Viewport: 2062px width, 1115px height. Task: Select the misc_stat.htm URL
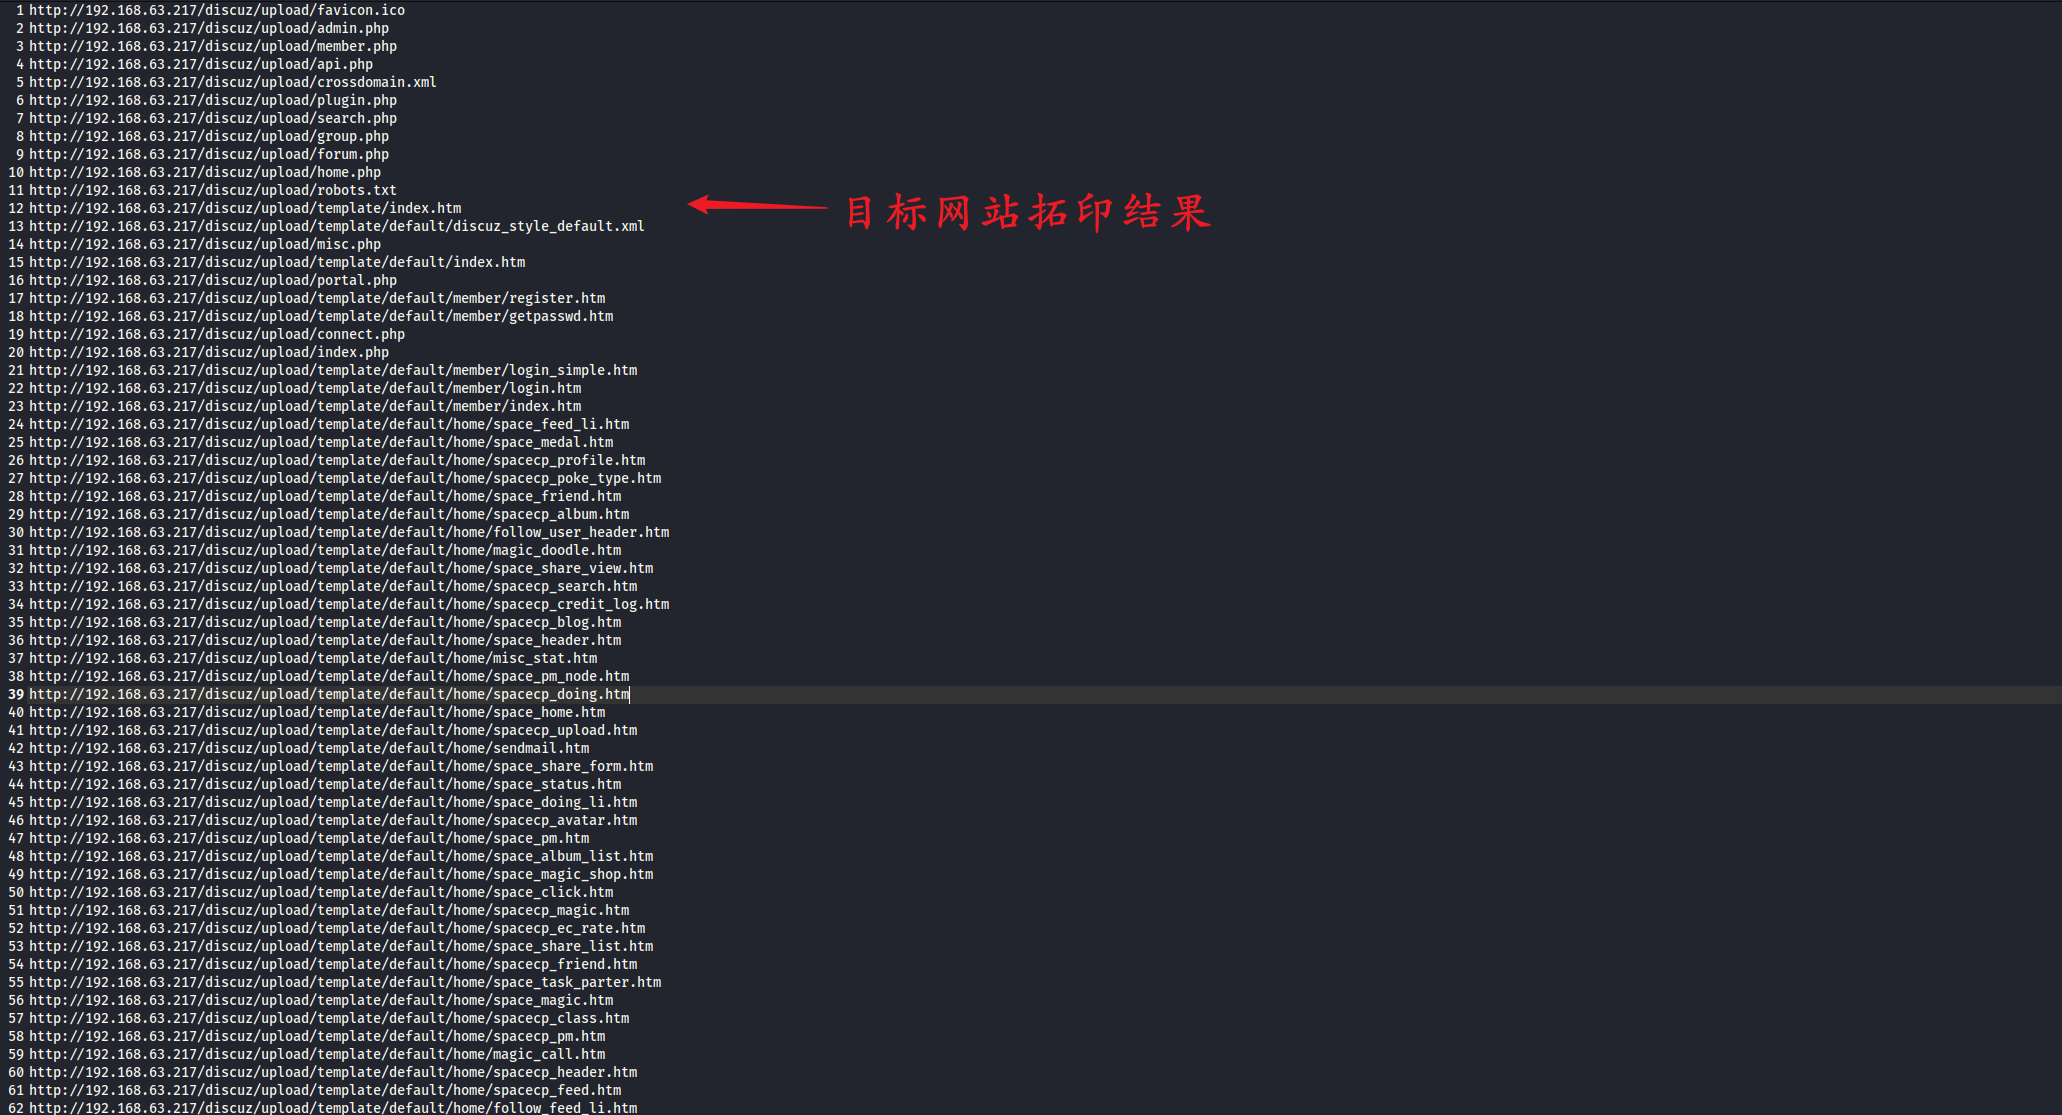tap(313, 658)
